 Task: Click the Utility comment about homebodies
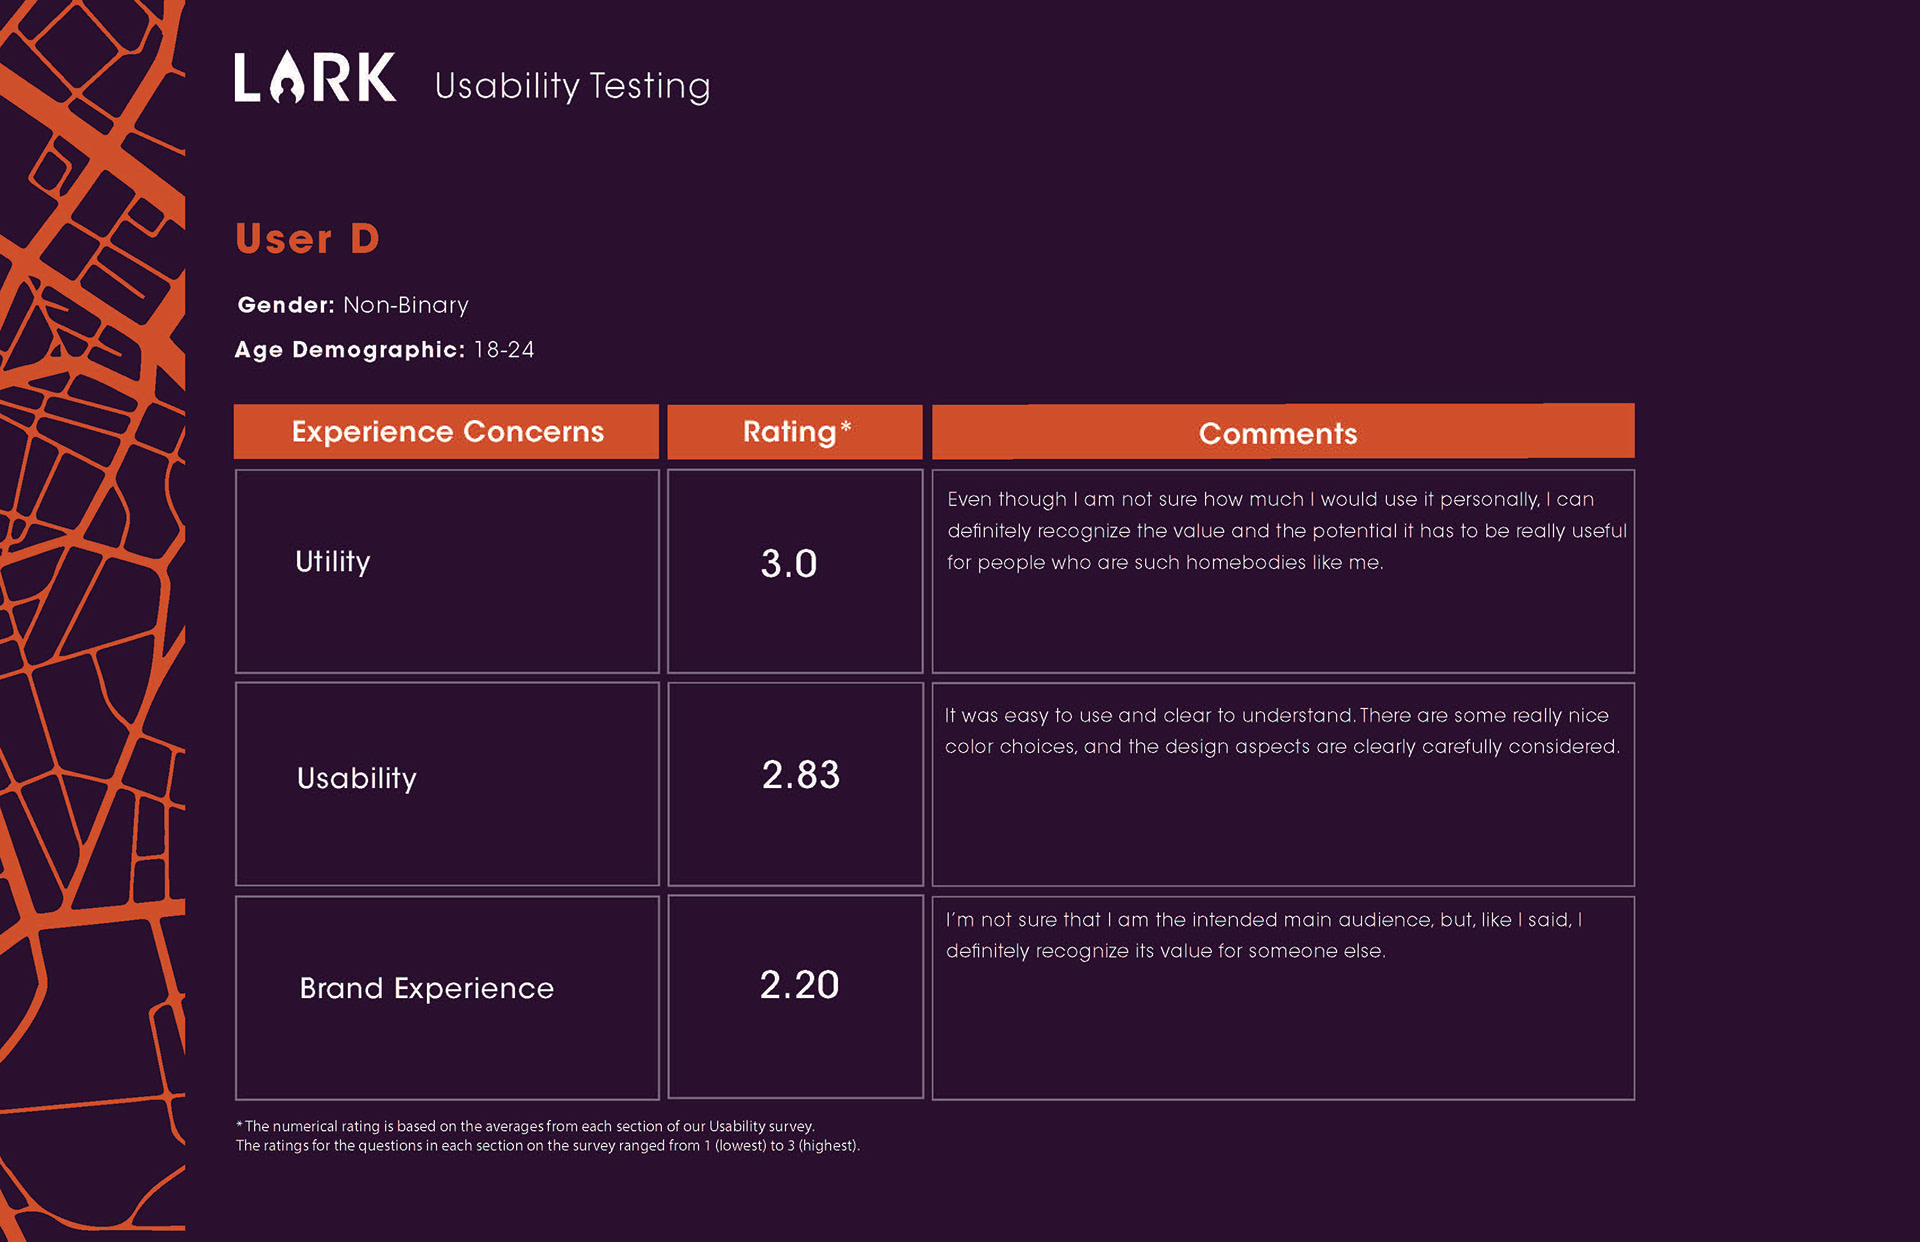1287,531
